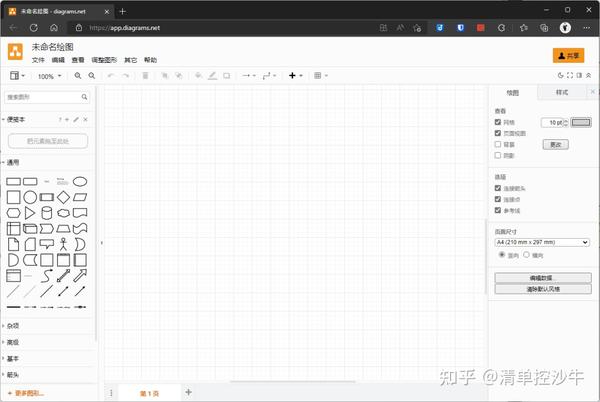Click the redo arrow in toolbar

[x=125, y=76]
